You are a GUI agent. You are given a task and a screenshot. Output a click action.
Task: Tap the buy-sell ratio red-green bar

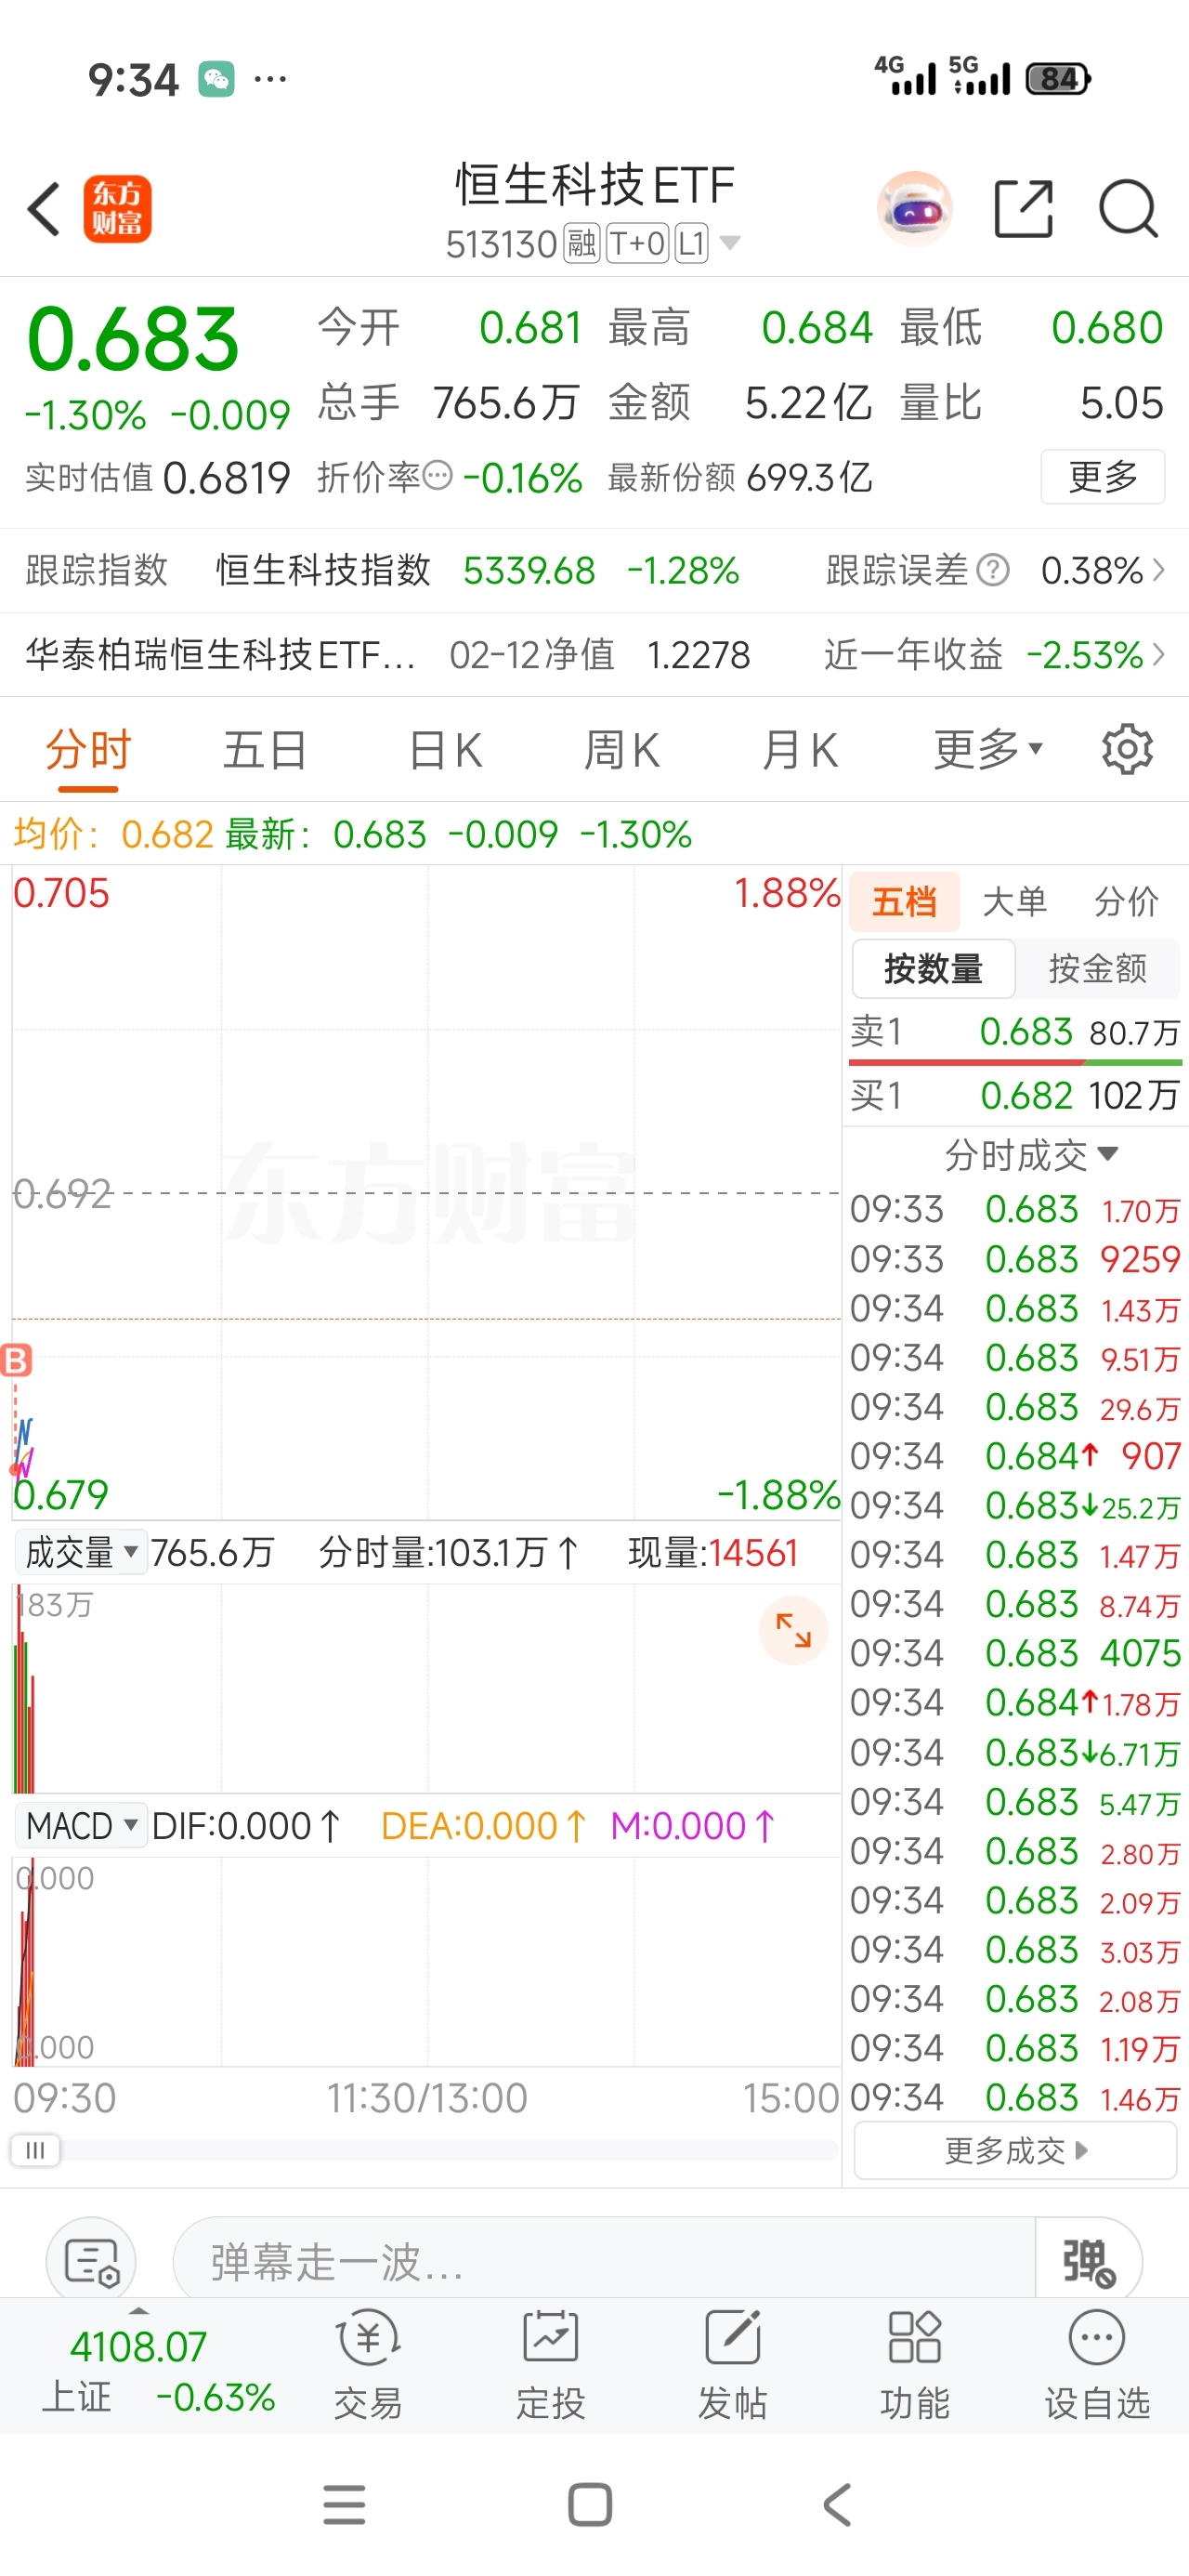click(1015, 1062)
